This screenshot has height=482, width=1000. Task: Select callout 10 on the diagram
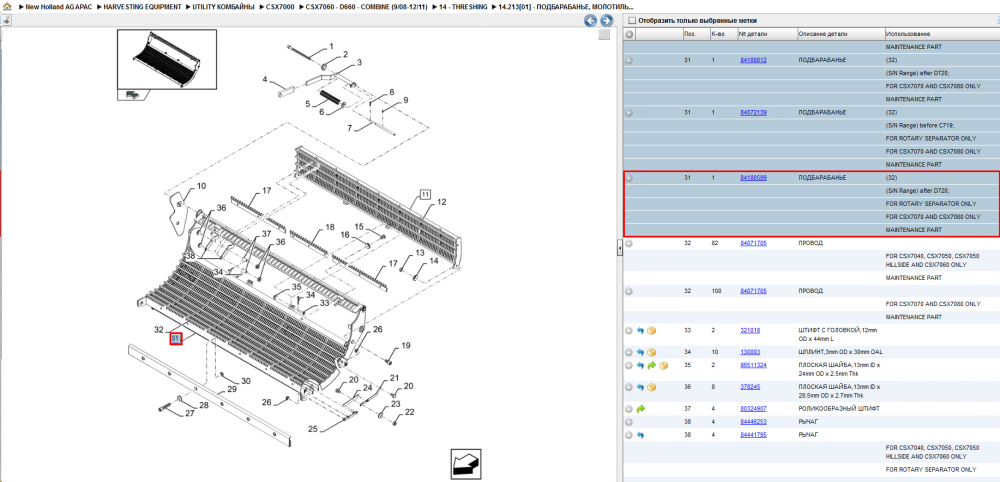pyautogui.click(x=201, y=186)
